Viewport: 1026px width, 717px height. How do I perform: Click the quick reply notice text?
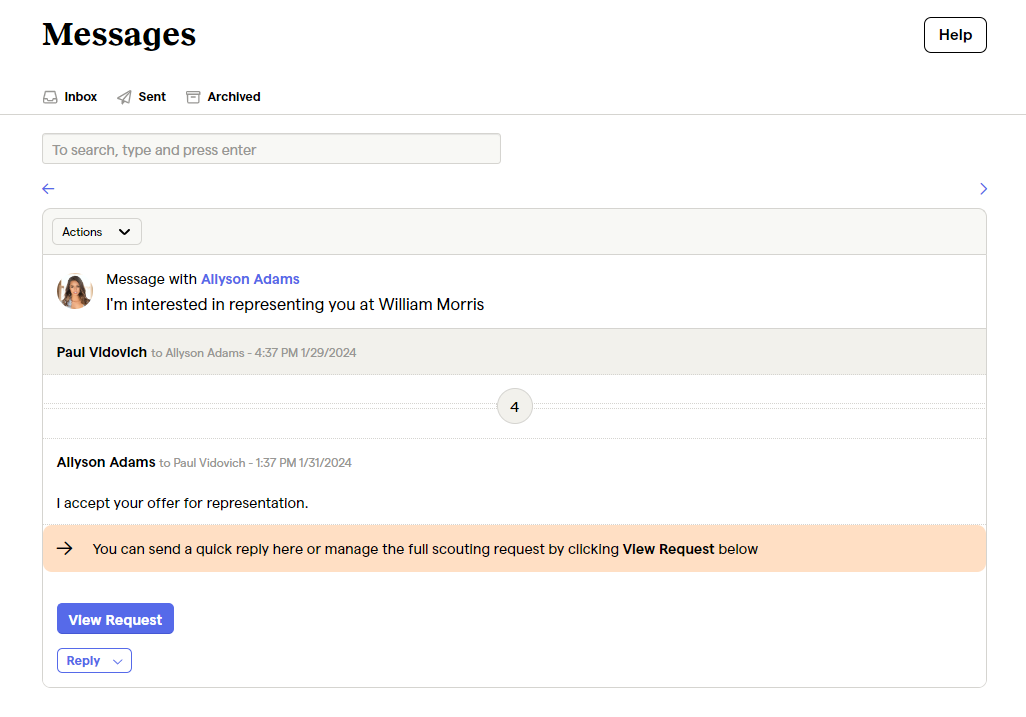(x=425, y=549)
